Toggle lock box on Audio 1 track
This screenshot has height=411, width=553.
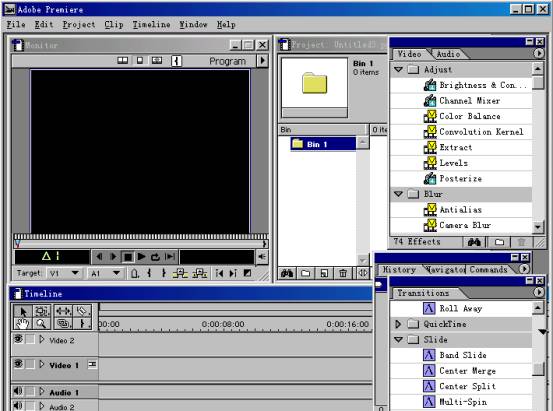click(x=30, y=391)
